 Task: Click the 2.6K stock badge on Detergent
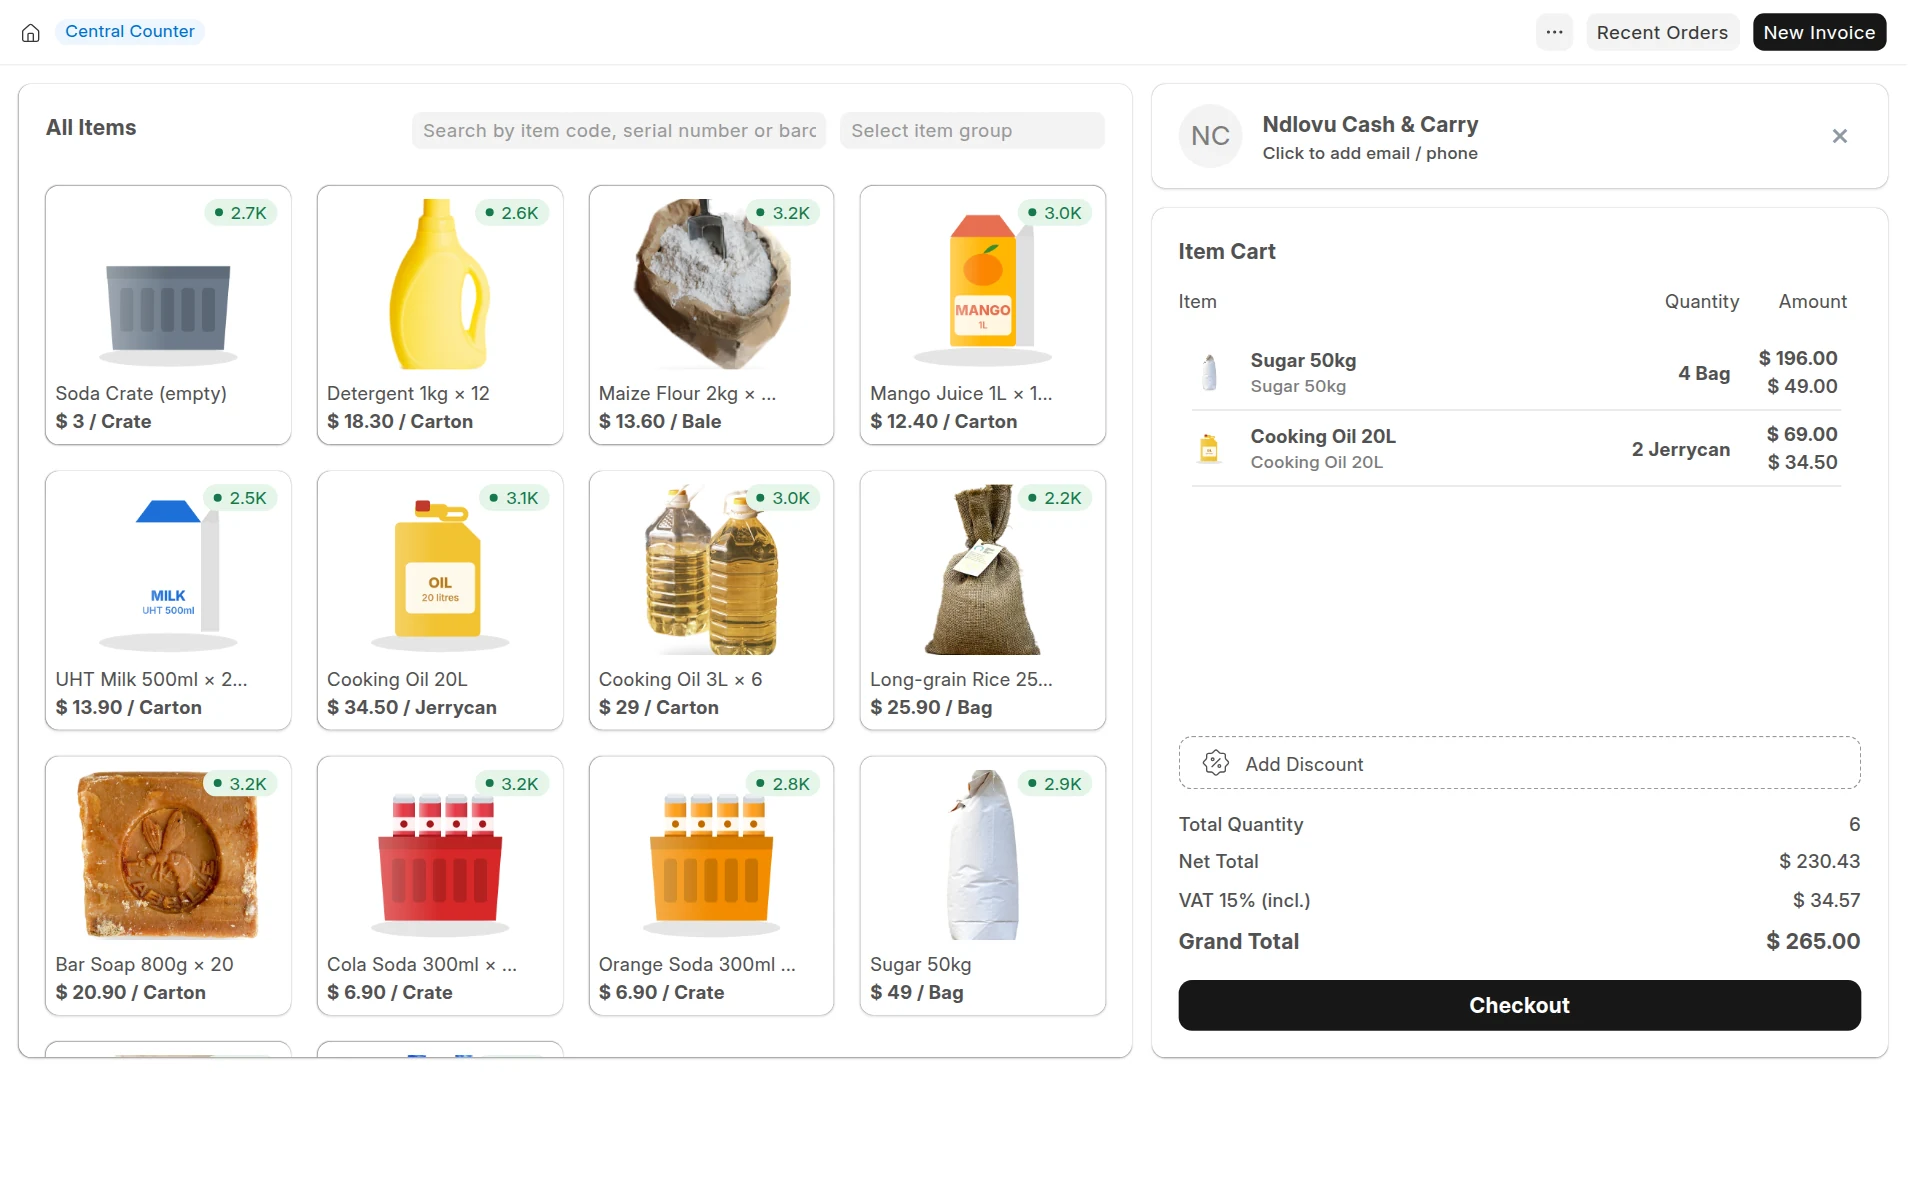[x=512, y=213]
